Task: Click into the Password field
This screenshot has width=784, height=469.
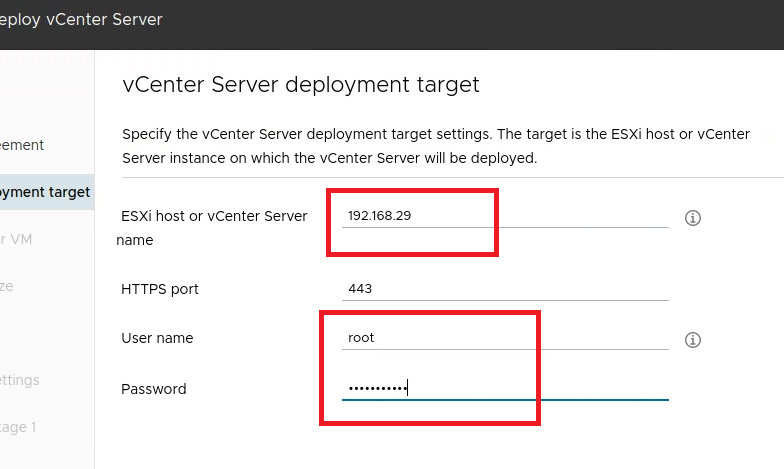Action: [x=505, y=388]
